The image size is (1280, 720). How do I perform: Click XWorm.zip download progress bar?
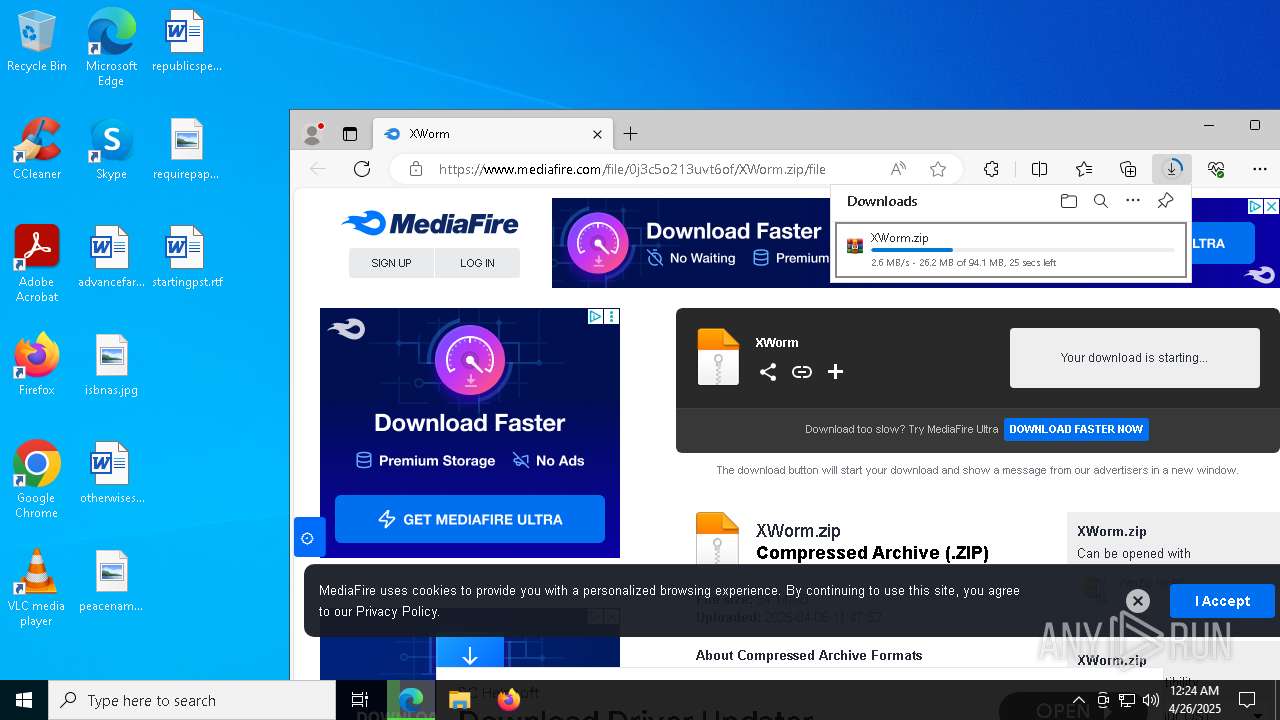[x=1022, y=250]
